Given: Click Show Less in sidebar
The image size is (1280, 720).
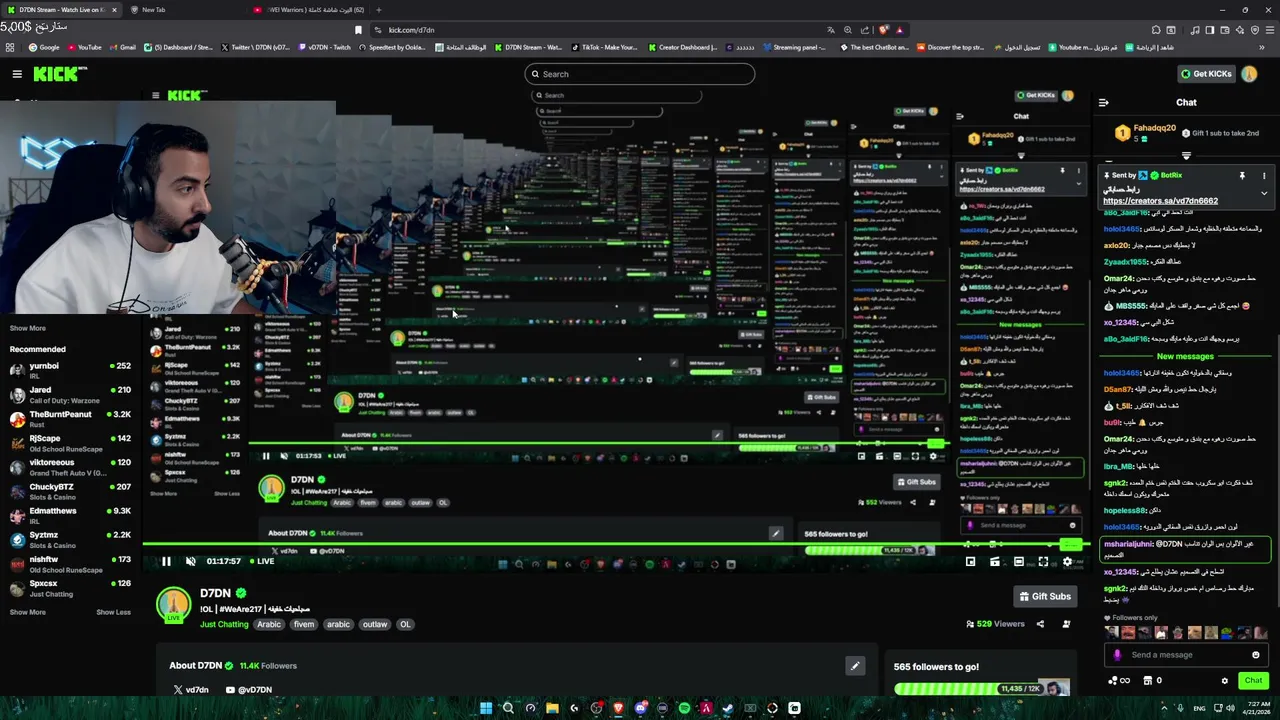Looking at the screenshot, I should (x=113, y=612).
